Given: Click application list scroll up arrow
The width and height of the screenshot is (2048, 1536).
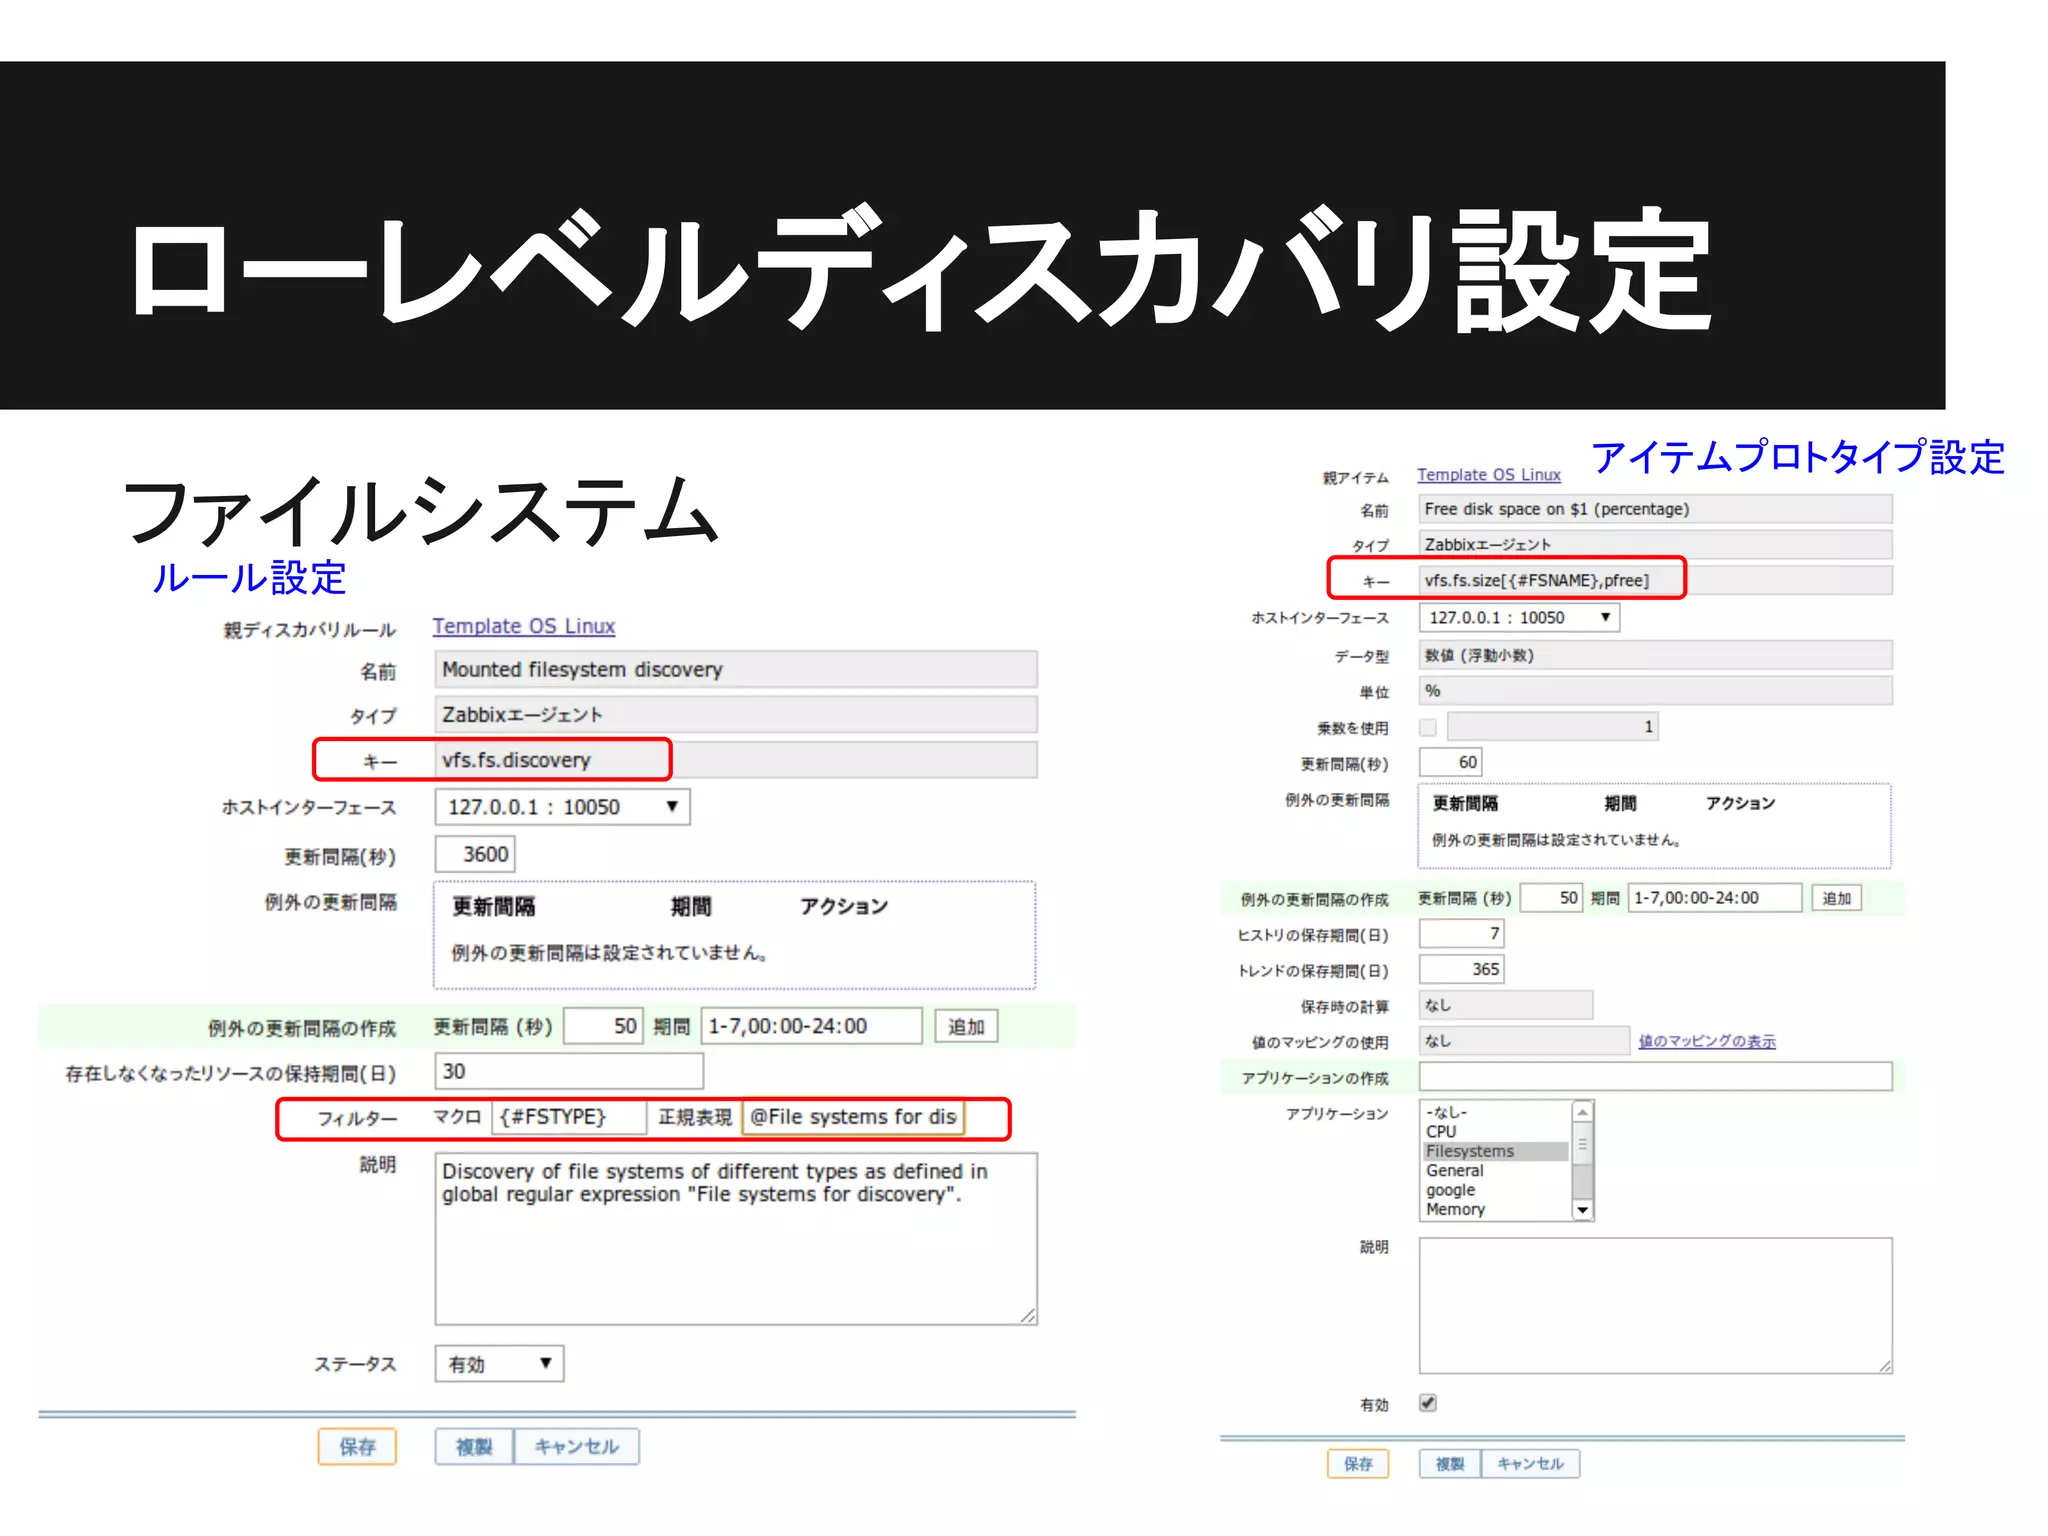Looking at the screenshot, I should point(1582,1112).
